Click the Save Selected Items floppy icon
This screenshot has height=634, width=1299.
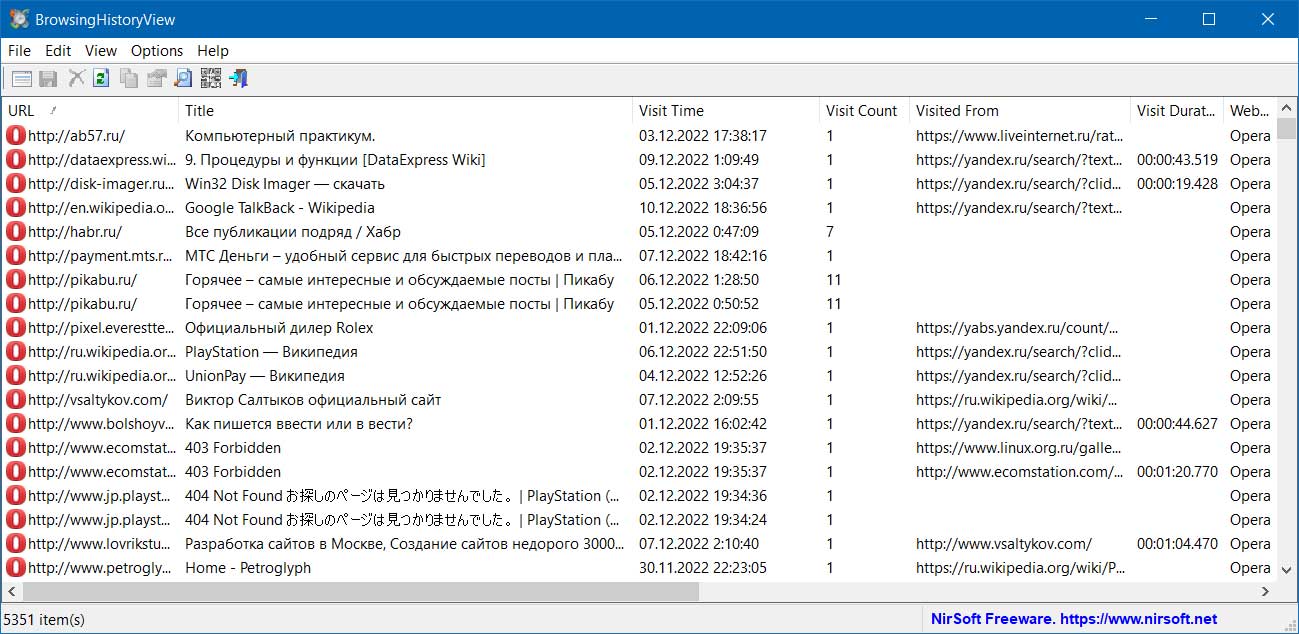pos(48,78)
